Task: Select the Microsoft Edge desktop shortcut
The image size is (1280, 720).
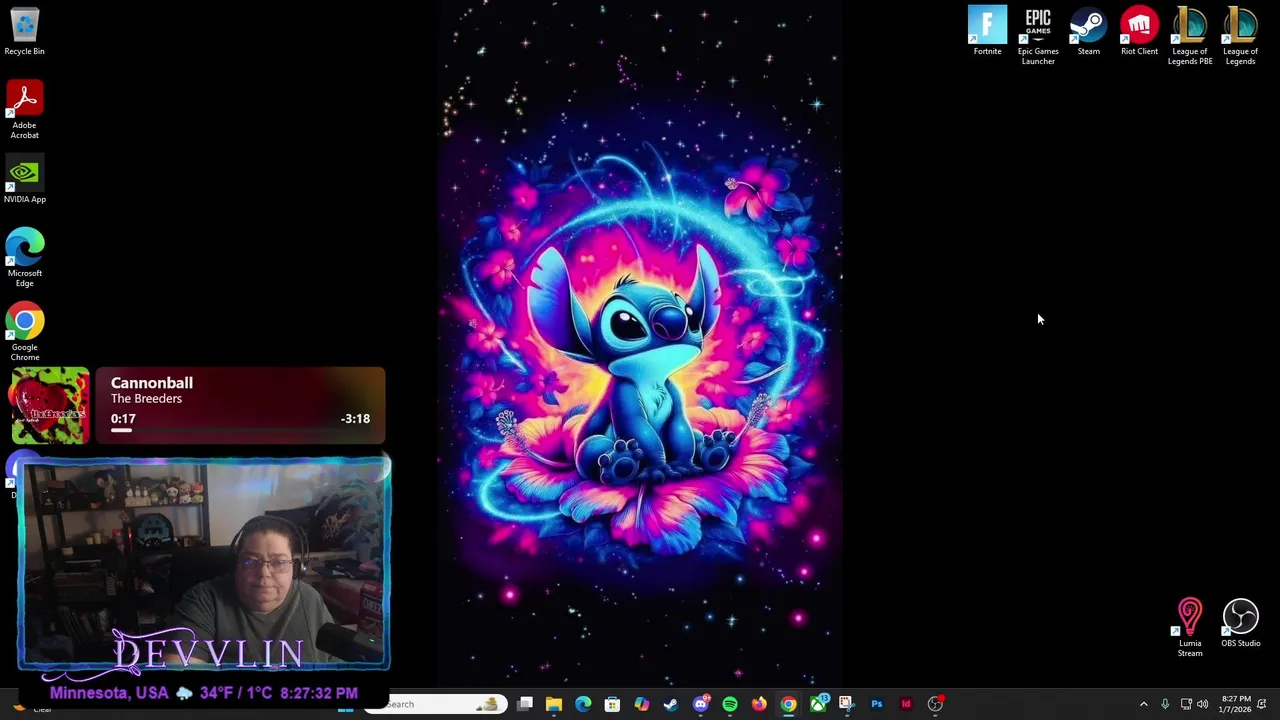Action: (24, 257)
